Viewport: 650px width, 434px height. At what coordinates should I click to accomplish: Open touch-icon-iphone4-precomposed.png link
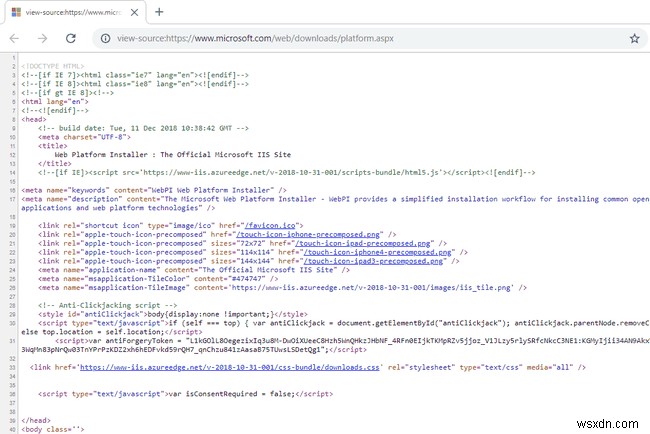[x=377, y=252]
